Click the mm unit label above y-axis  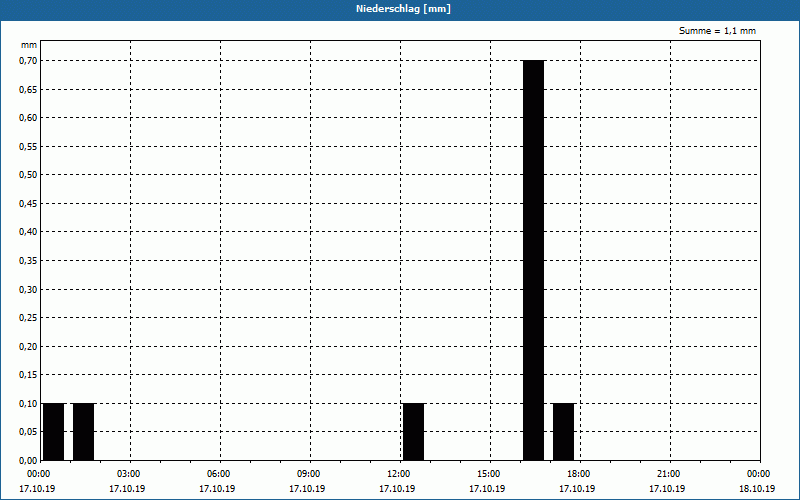point(29,45)
